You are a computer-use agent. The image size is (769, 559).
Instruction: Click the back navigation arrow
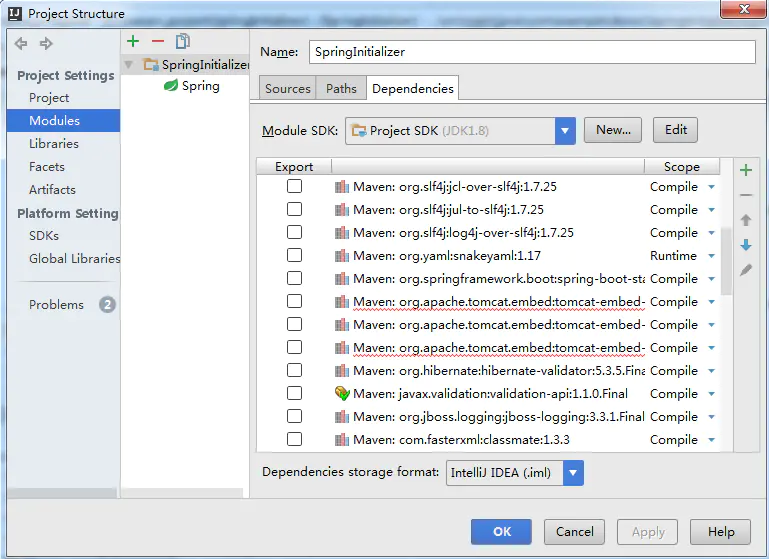(21, 44)
